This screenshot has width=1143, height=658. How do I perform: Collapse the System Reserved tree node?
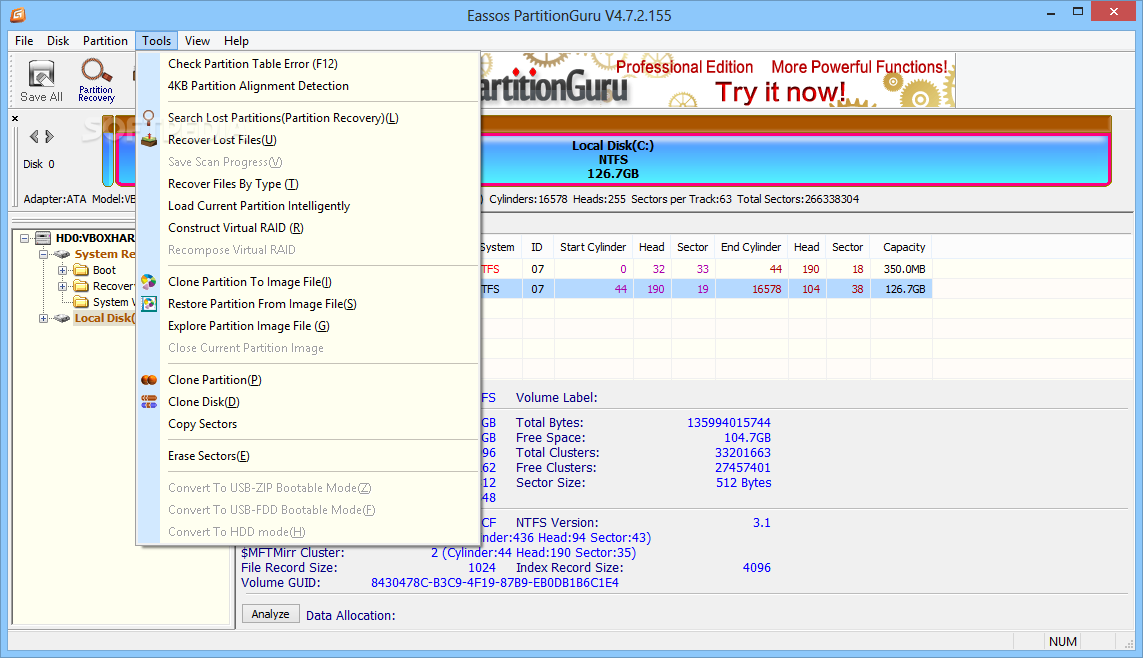[x=43, y=254]
